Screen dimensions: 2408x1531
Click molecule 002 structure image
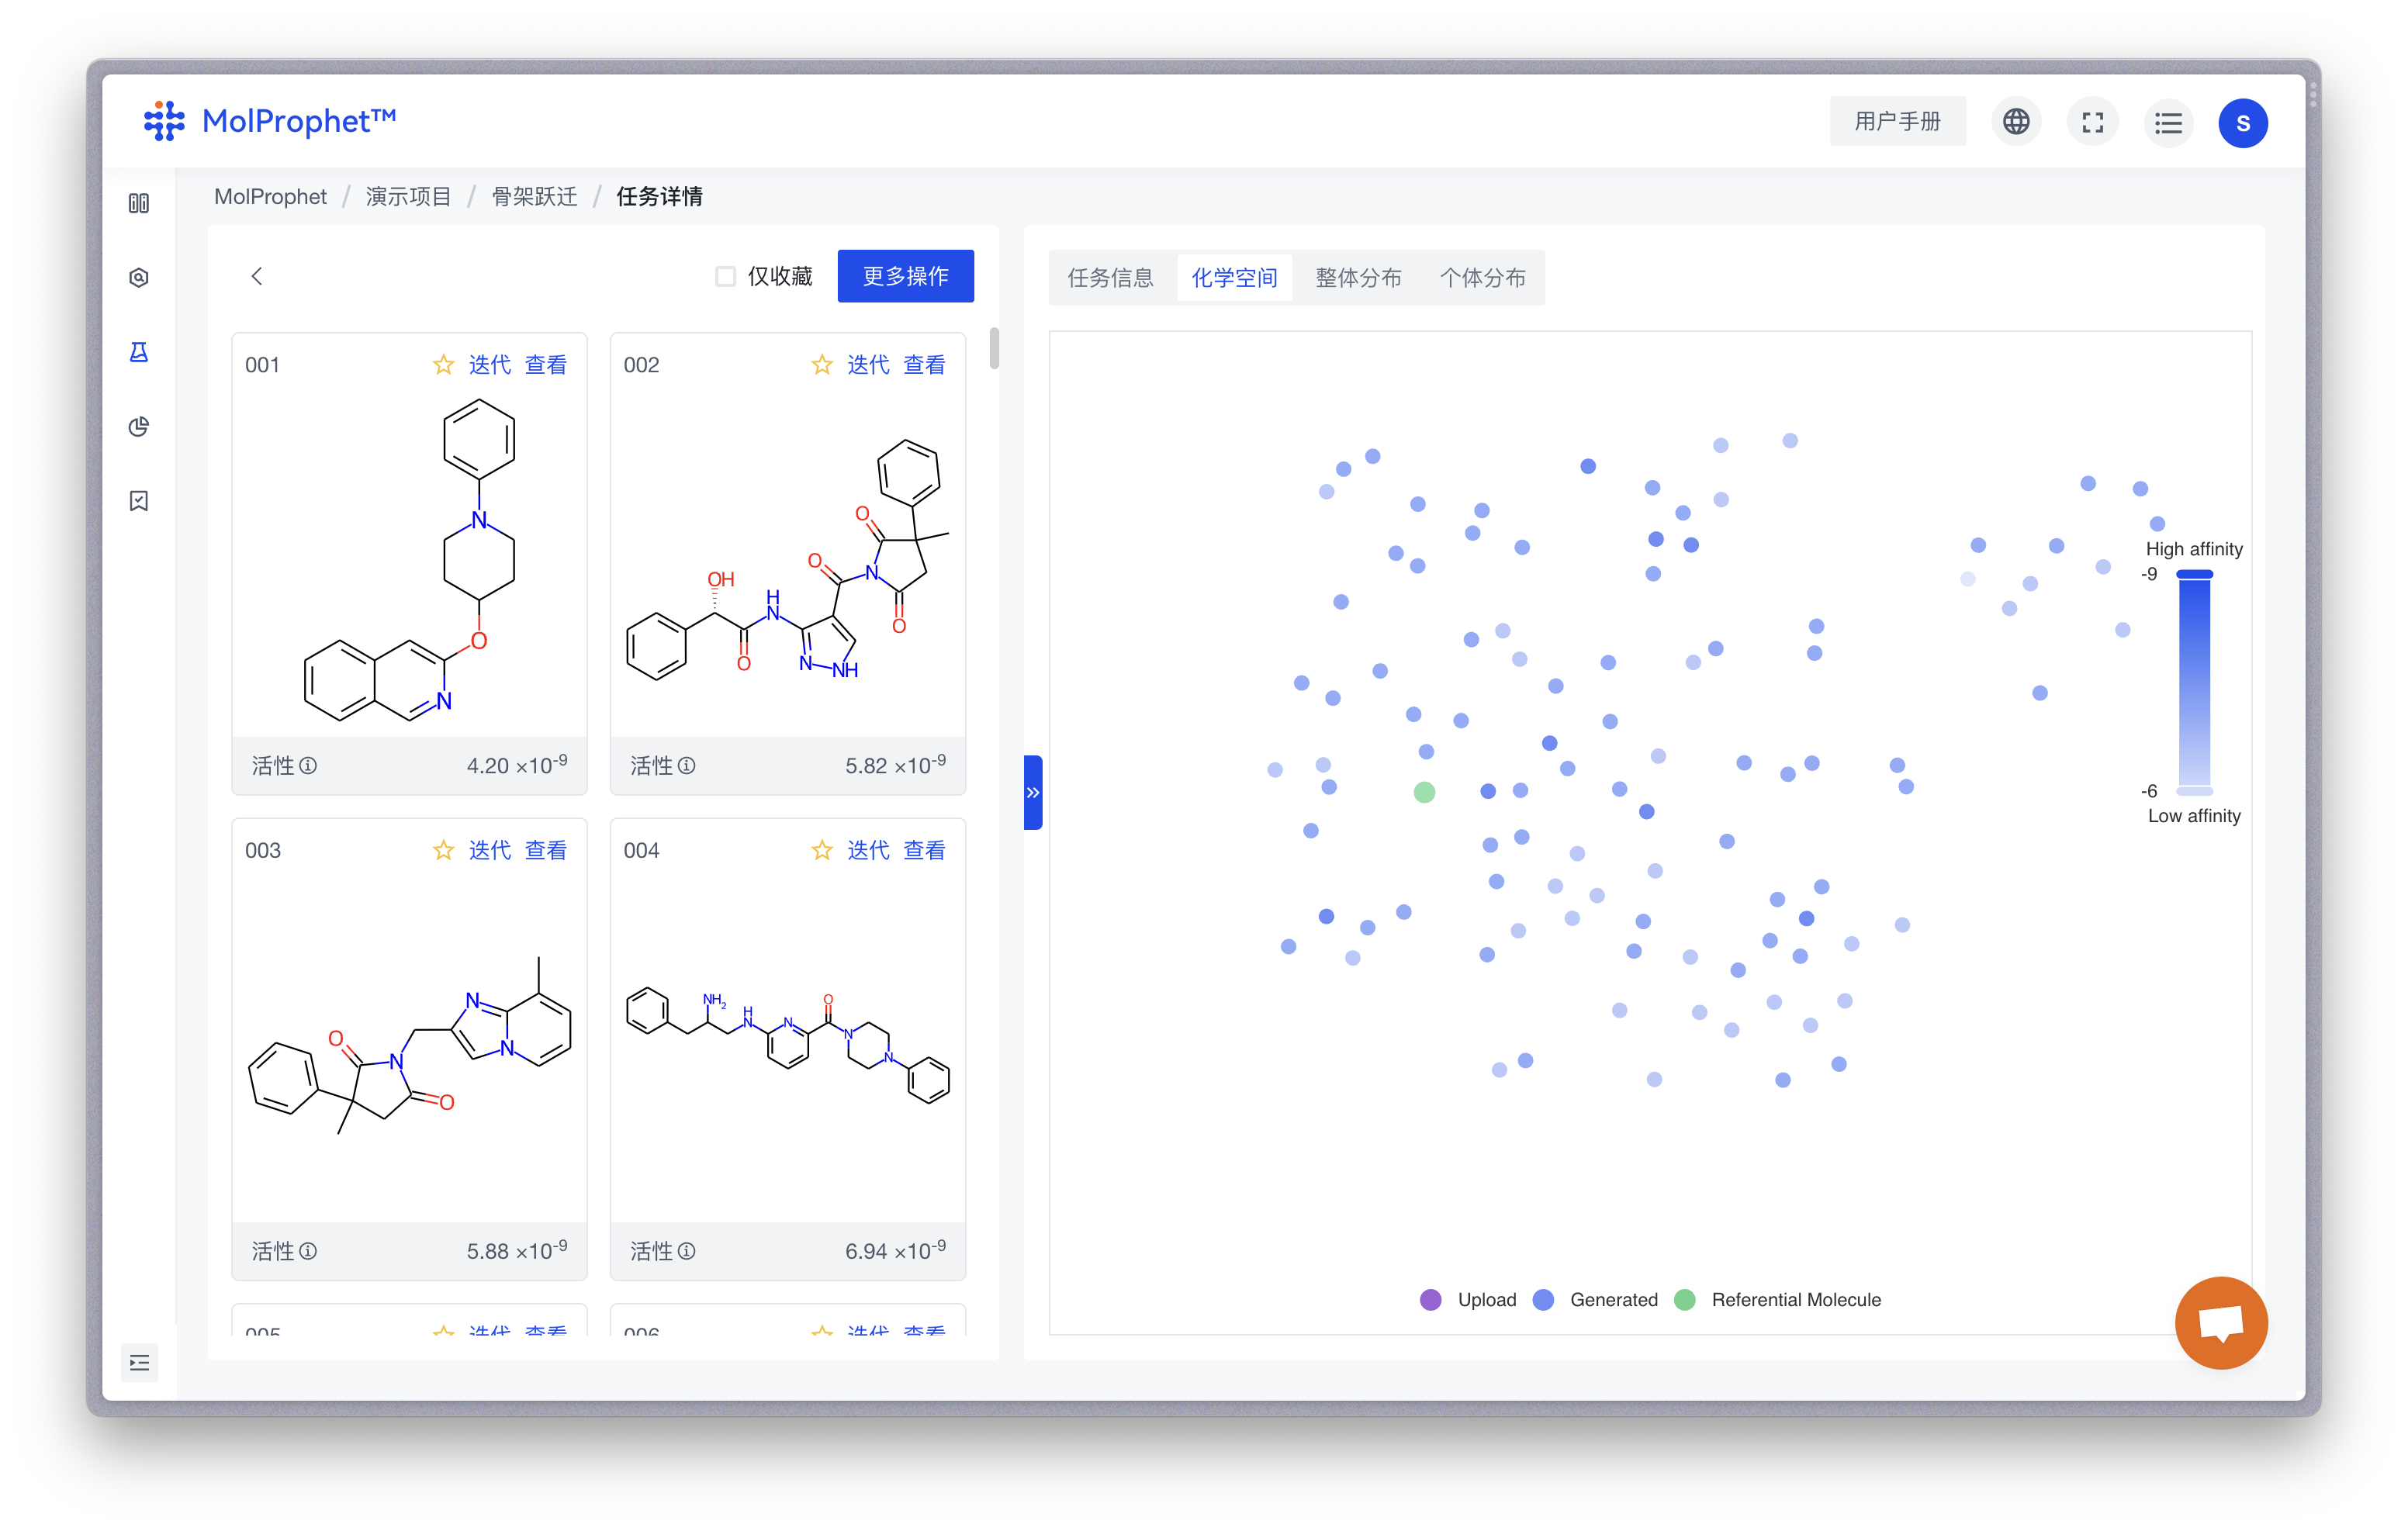(x=788, y=561)
